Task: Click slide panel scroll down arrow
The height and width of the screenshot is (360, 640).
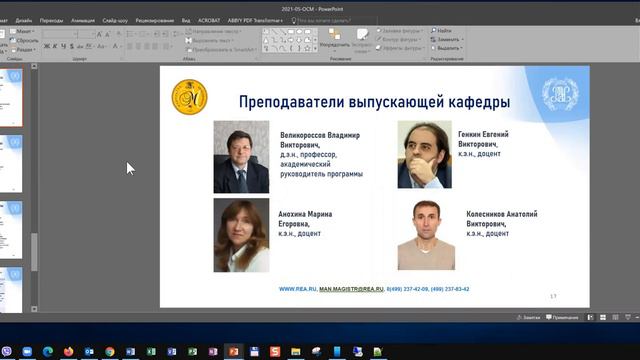Action: [x=34, y=309]
